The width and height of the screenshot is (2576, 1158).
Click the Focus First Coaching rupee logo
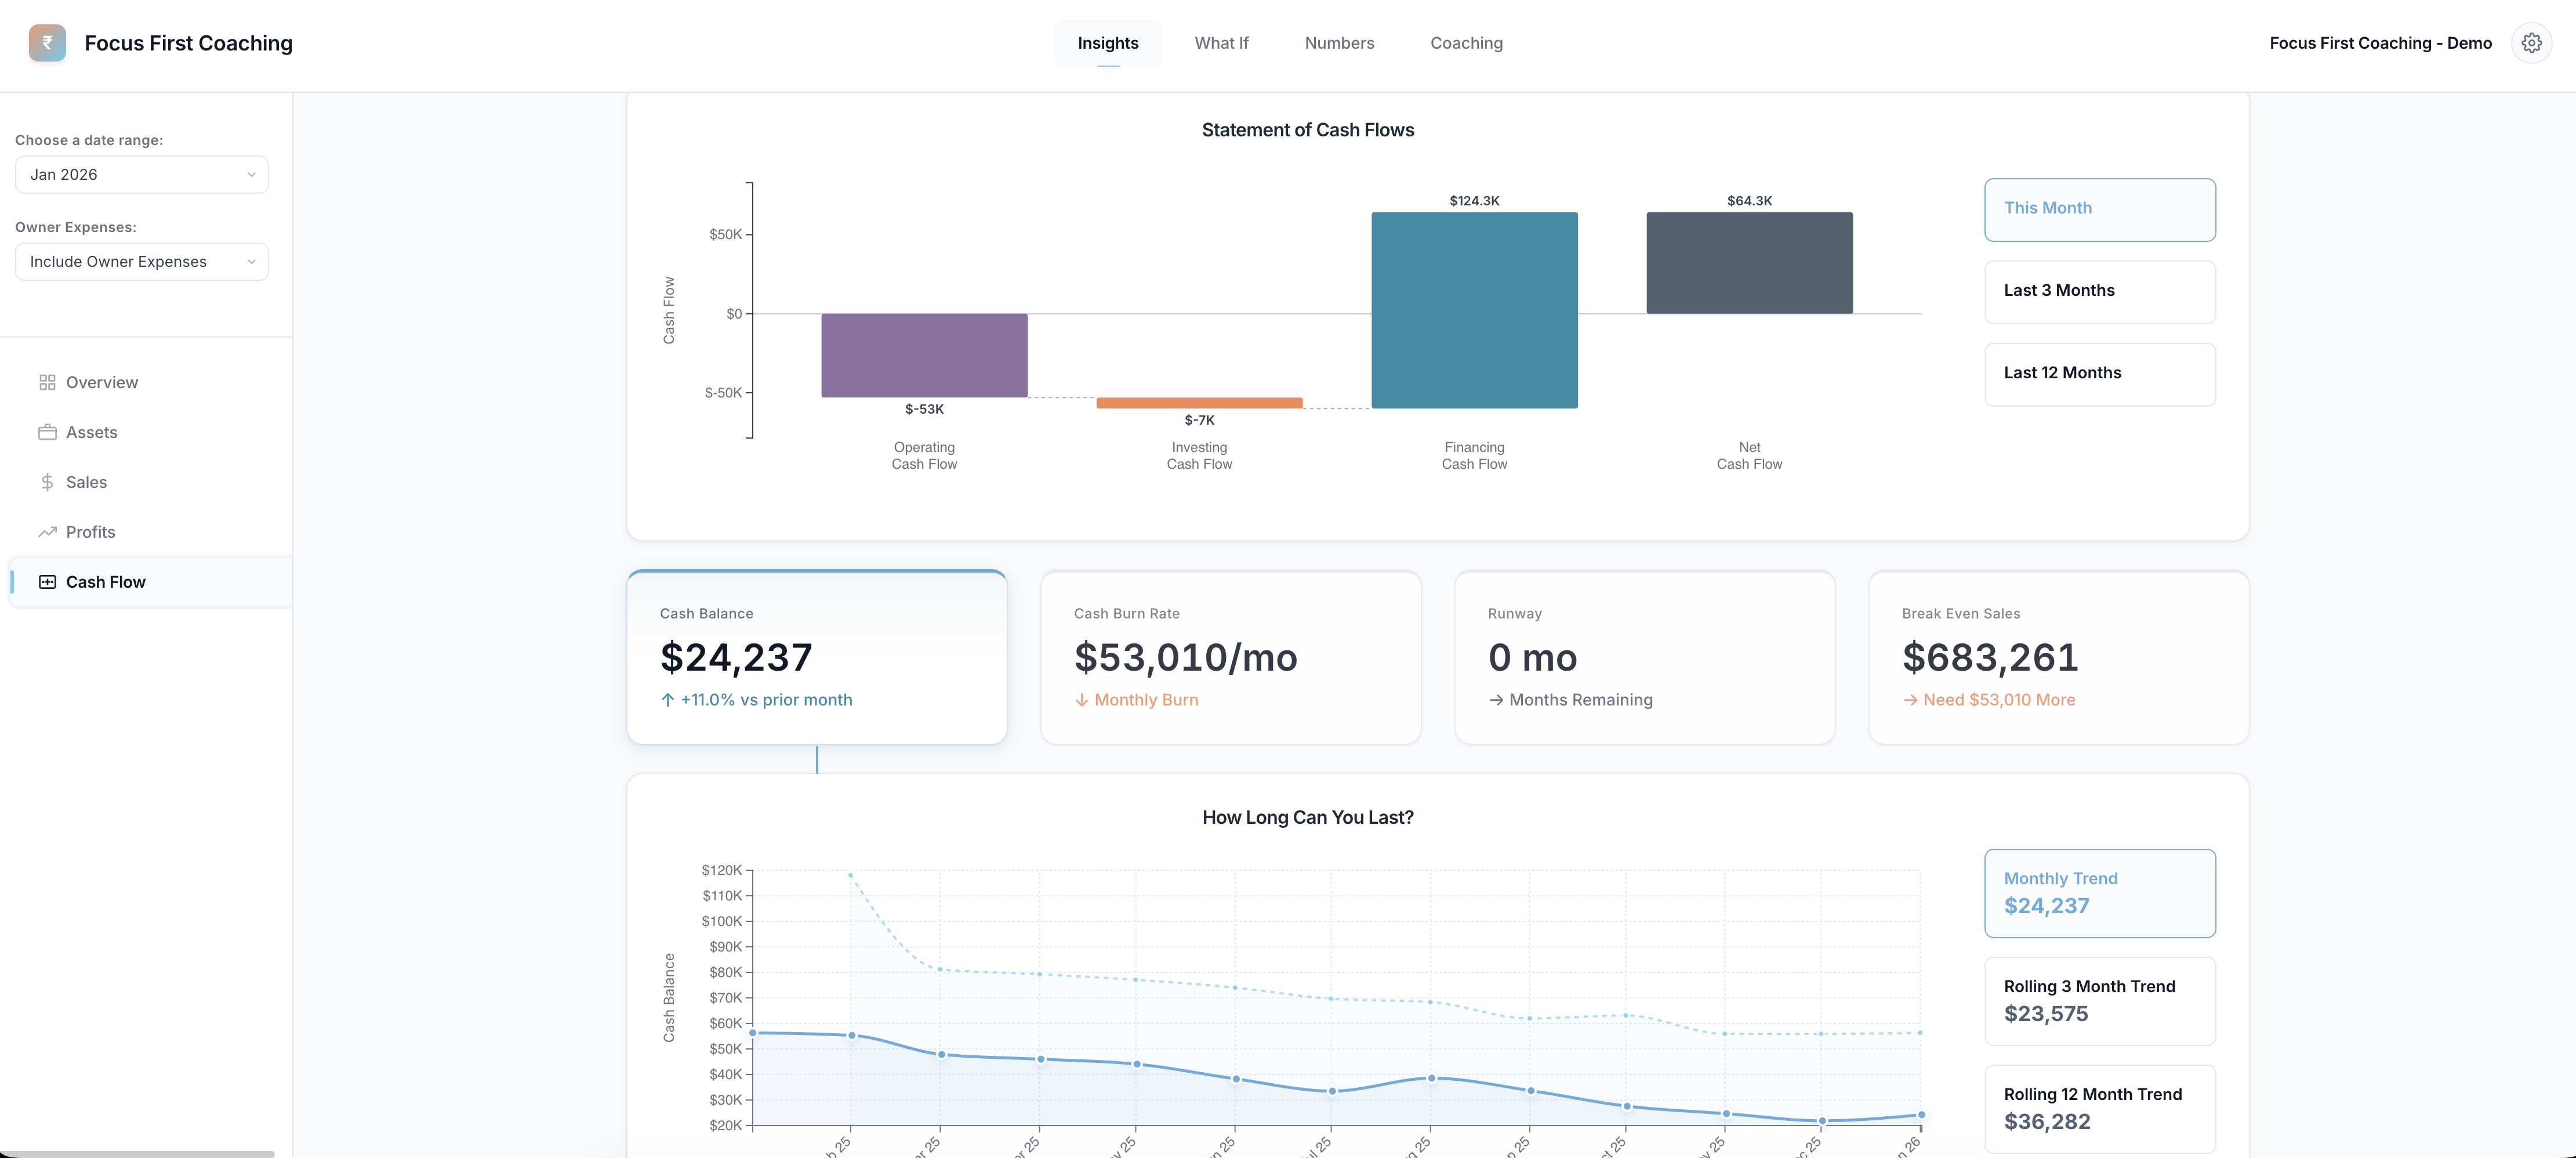point(46,43)
